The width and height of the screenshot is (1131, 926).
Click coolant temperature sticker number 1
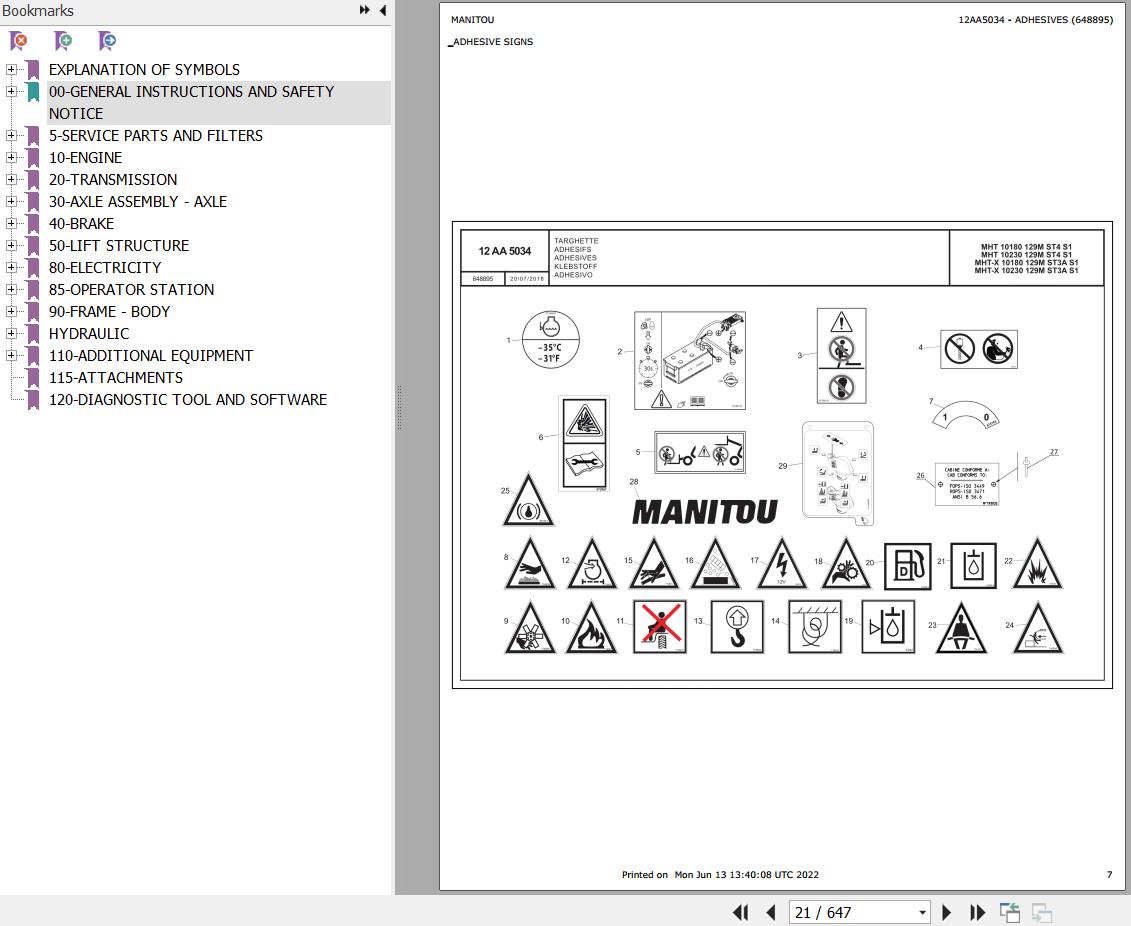pyautogui.click(x=550, y=340)
